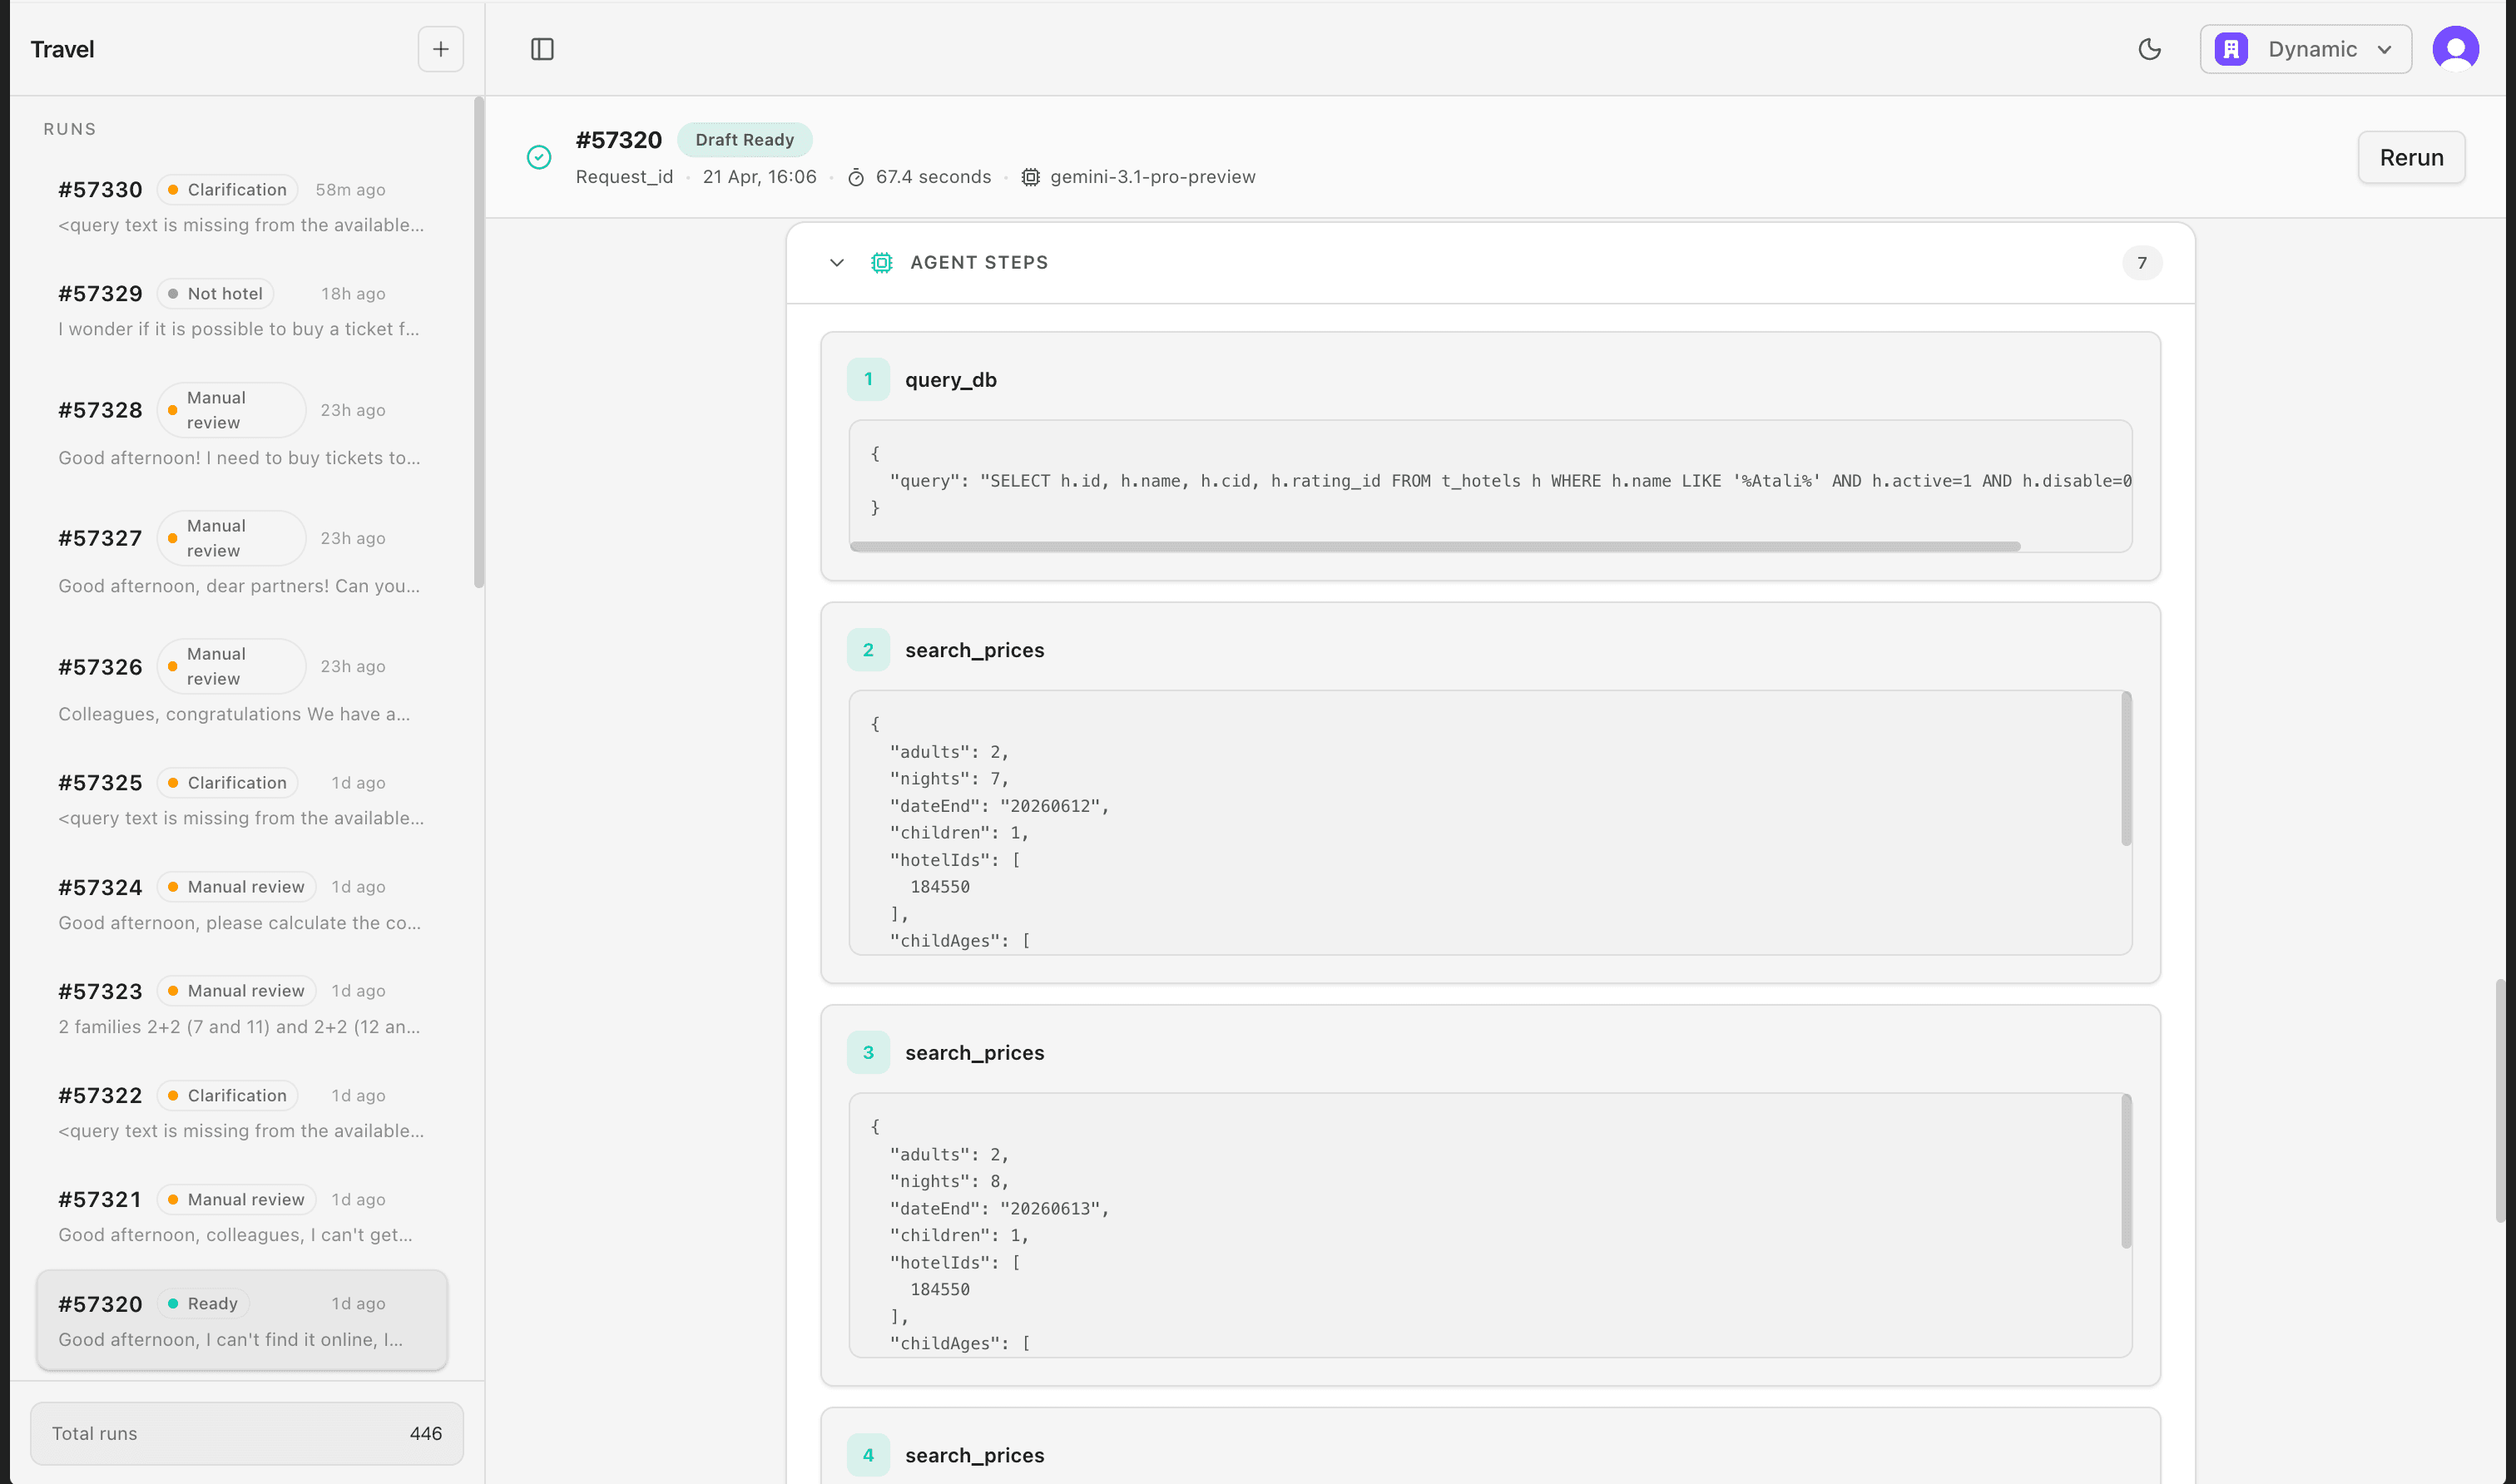Click the horizontal scrollbar under the SQL query
The height and width of the screenshot is (1484, 2516).
pyautogui.click(x=1435, y=546)
